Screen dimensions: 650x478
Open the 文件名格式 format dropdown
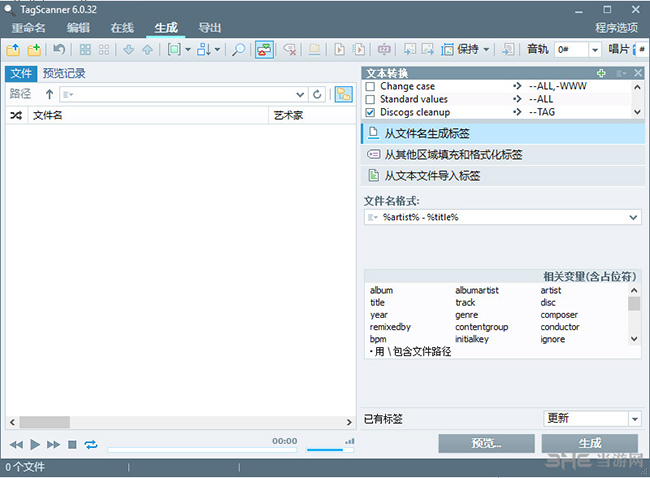[x=633, y=217]
